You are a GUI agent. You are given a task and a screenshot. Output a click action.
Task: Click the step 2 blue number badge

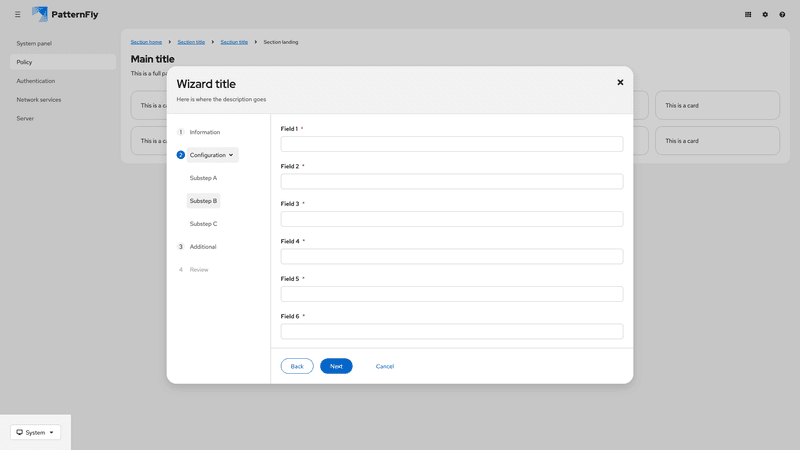181,155
